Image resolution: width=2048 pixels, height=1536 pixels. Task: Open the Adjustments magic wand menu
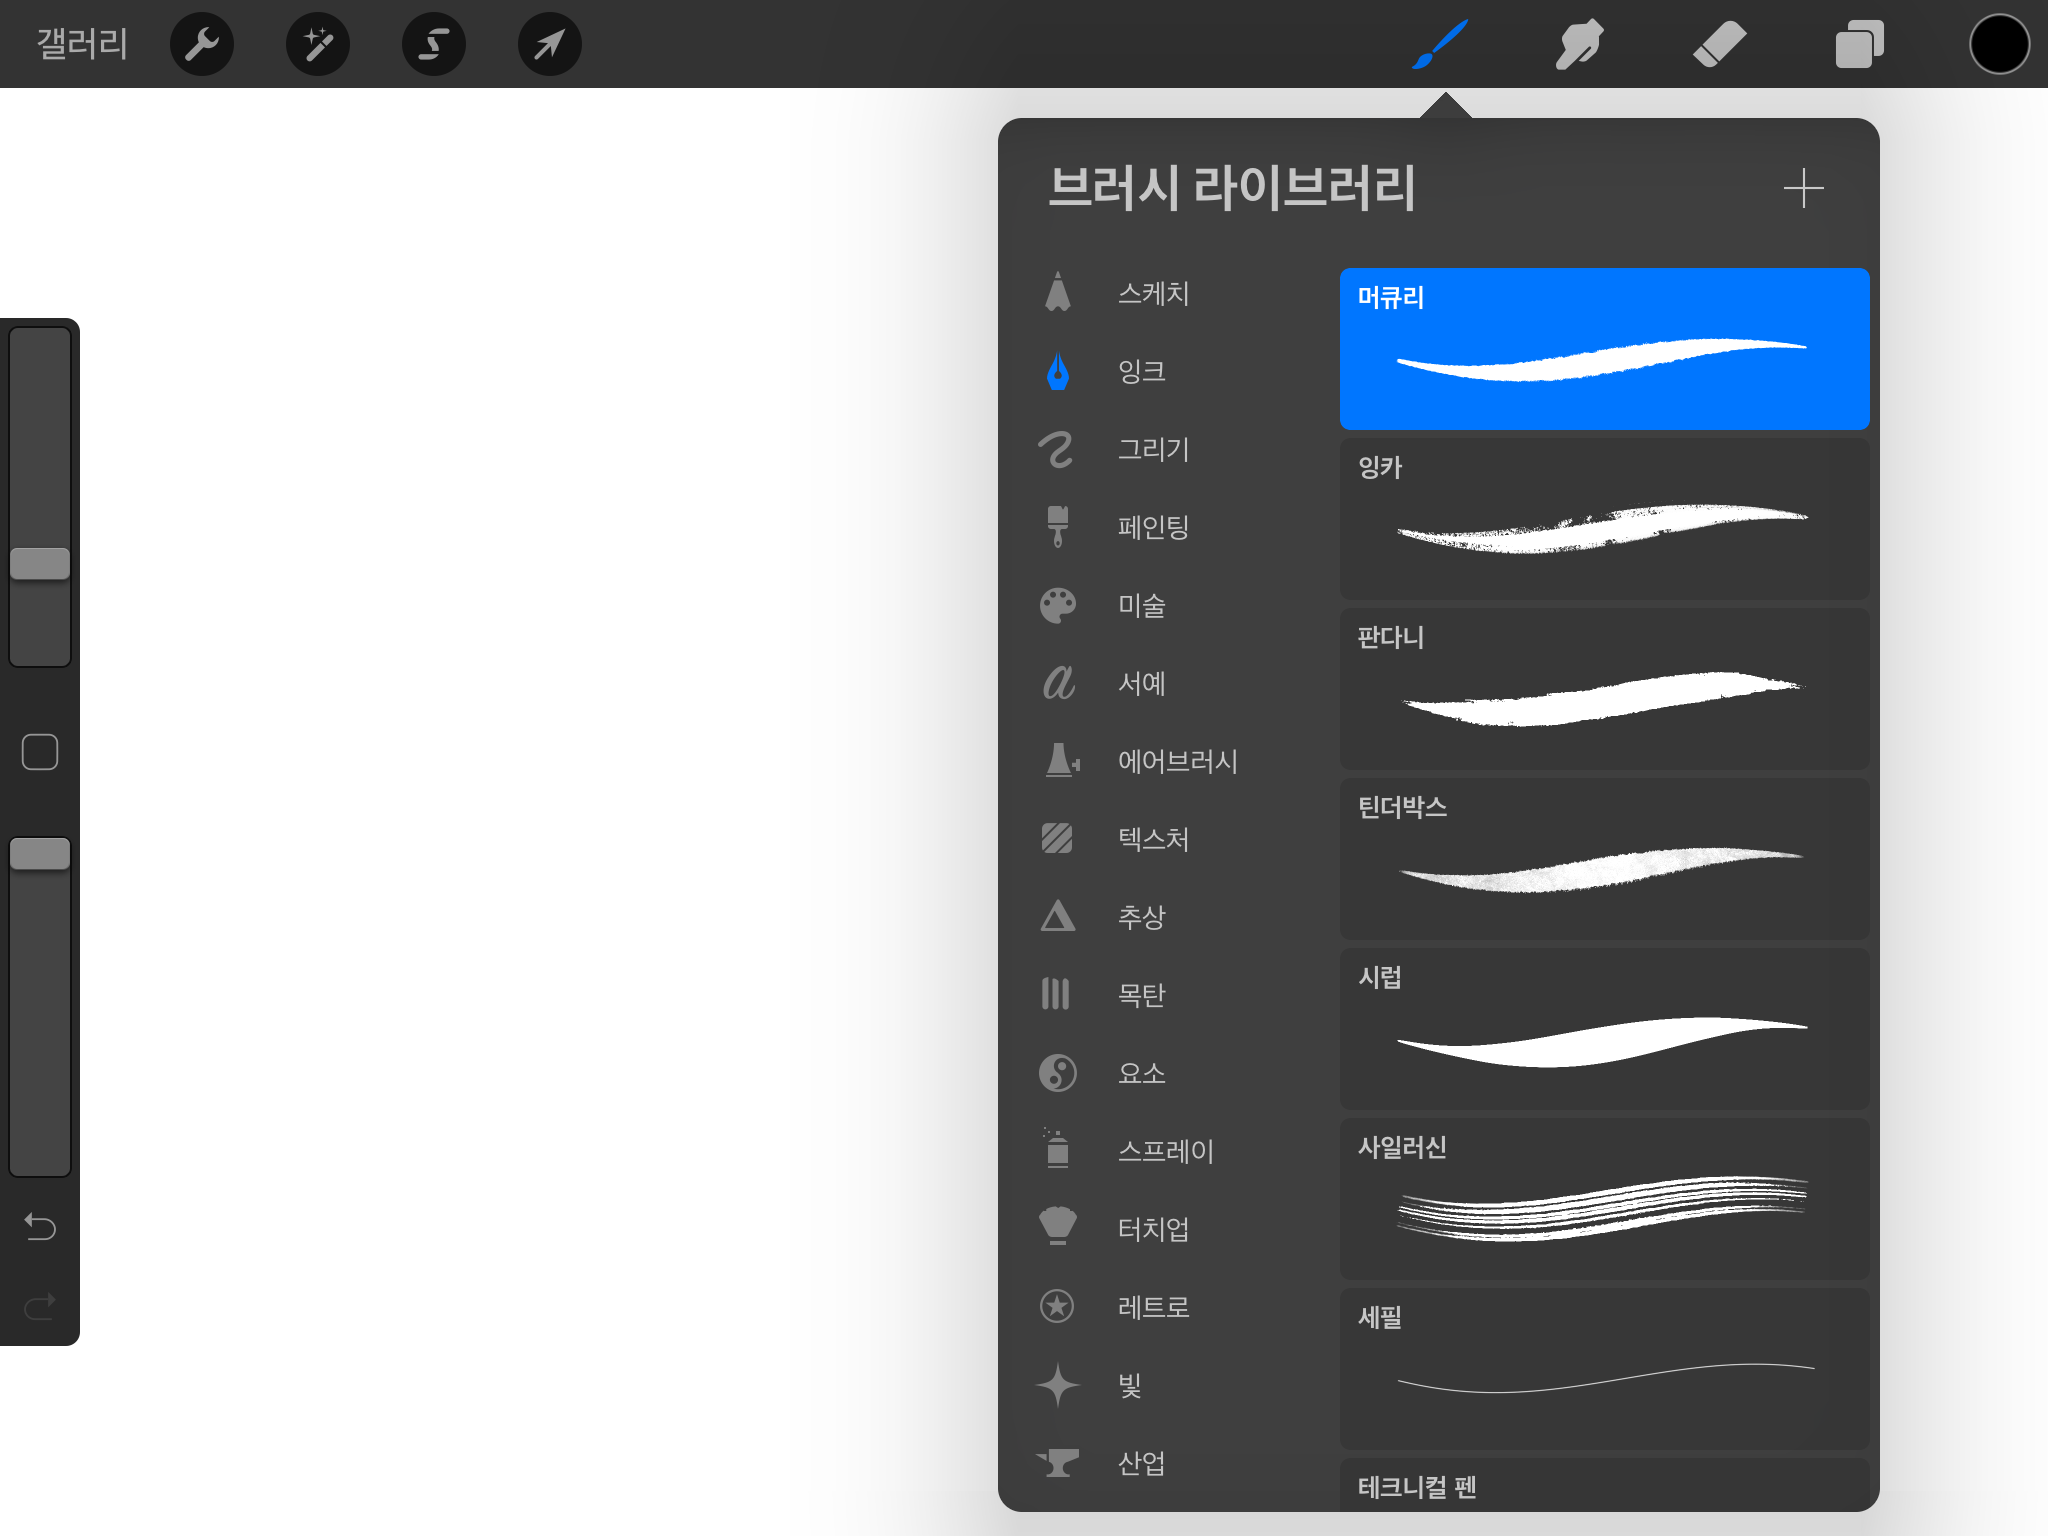point(317,44)
